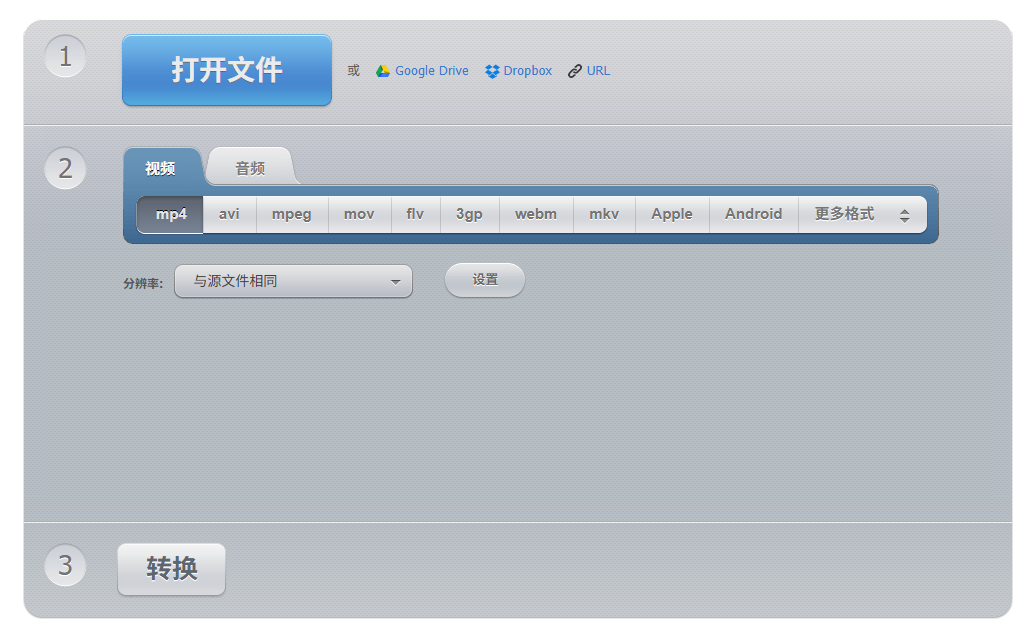Add a file via URL link
The width and height of the screenshot is (1033, 636).
click(588, 70)
